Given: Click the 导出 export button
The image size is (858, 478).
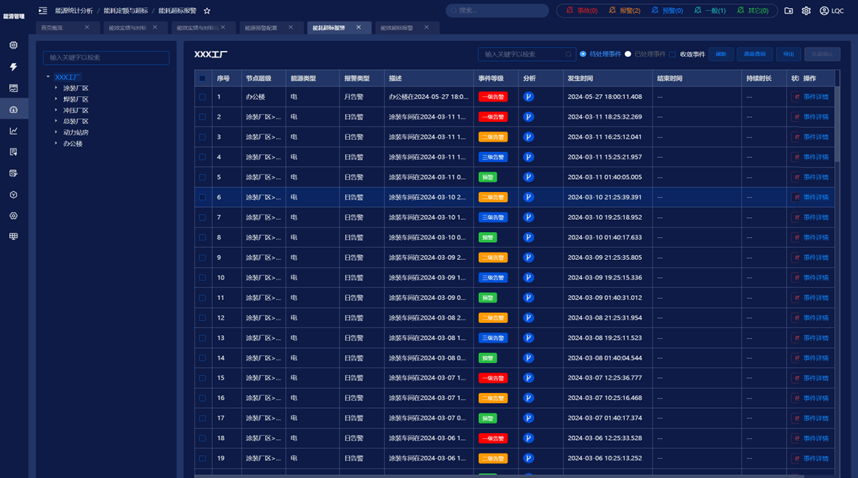Looking at the screenshot, I should pyautogui.click(x=789, y=54).
